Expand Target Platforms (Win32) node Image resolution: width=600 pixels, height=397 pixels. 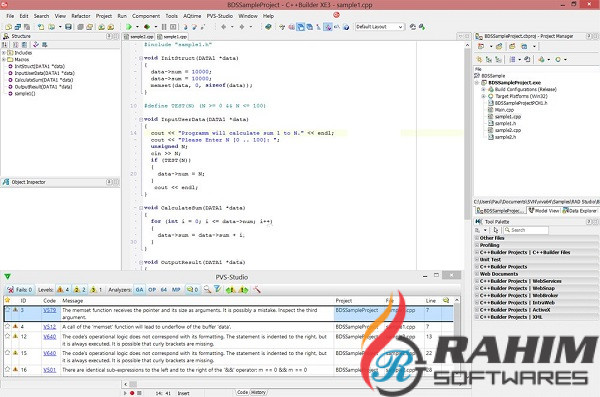(483, 96)
